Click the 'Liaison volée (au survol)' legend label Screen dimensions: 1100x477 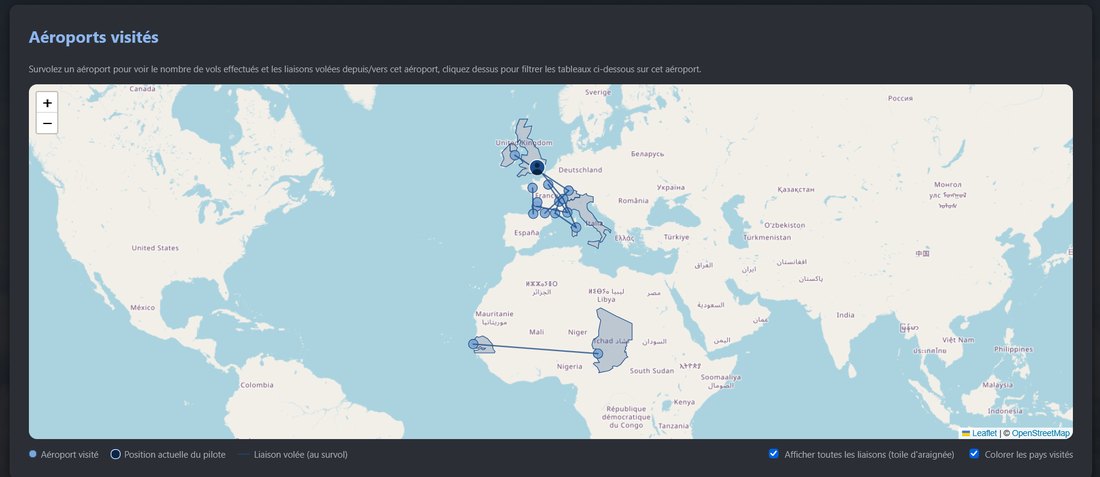(301, 455)
